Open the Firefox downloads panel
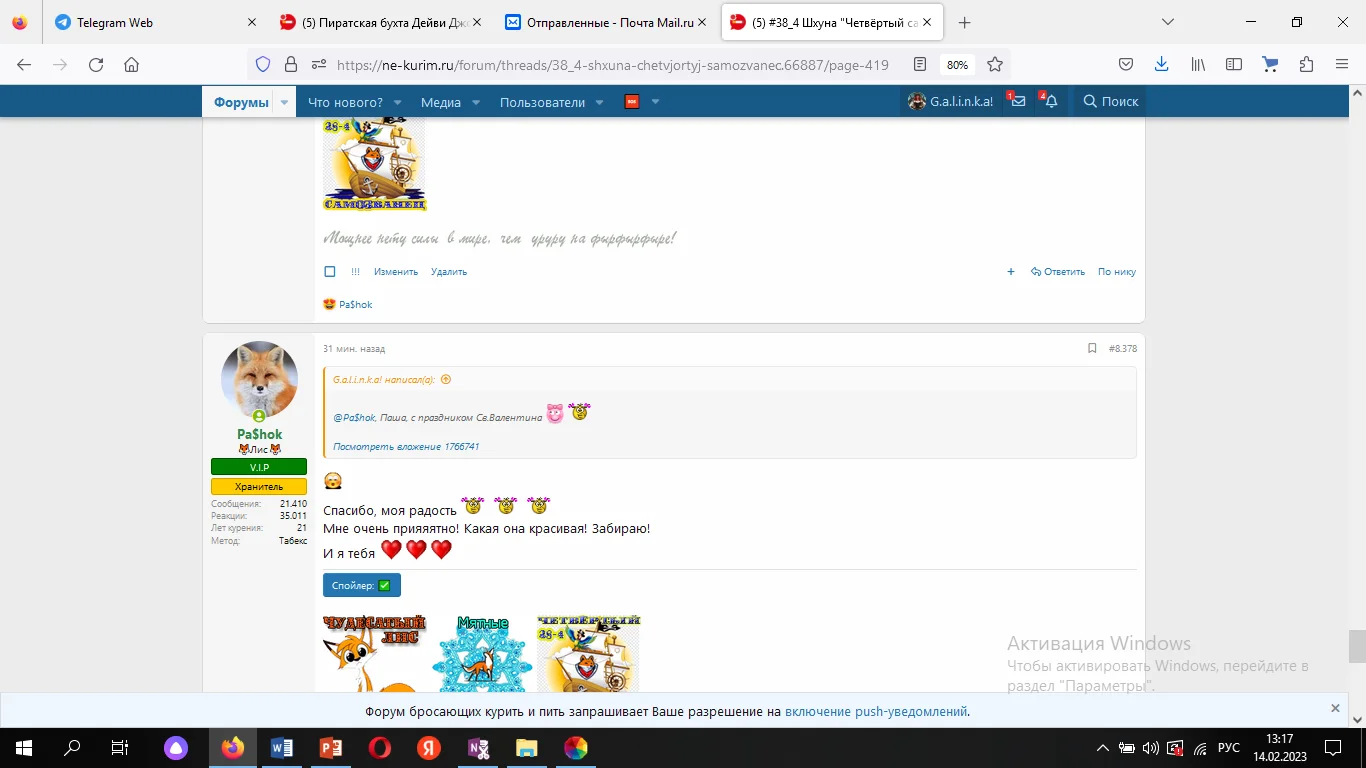Image resolution: width=1366 pixels, height=768 pixels. point(1161,64)
